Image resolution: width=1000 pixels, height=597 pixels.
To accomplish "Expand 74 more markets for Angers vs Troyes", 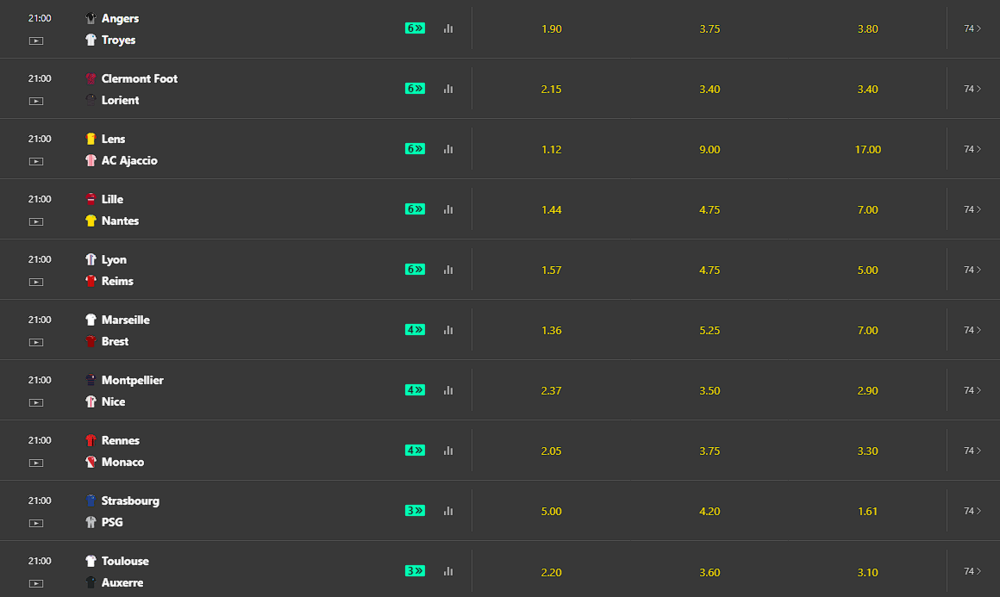I will tap(973, 29).
